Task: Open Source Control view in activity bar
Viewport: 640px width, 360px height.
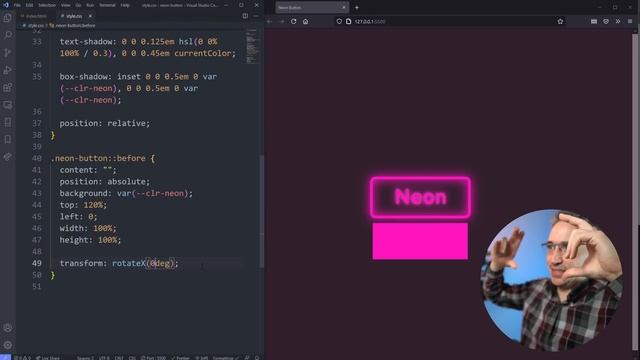Action: (7, 53)
